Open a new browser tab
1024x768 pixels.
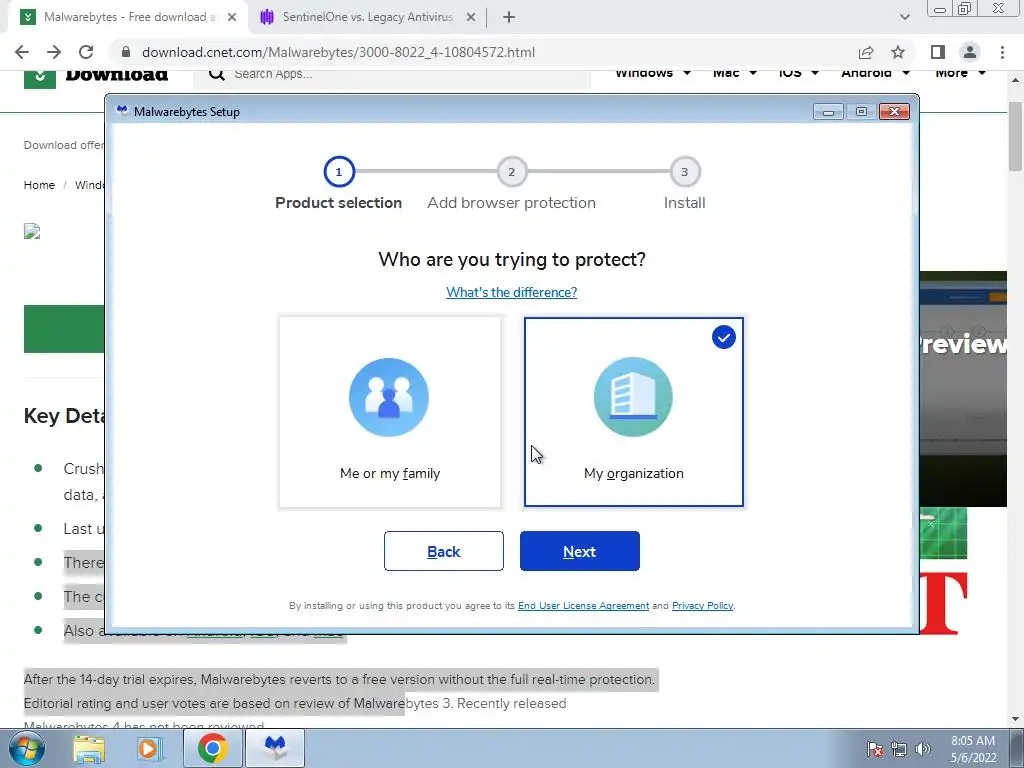click(509, 18)
